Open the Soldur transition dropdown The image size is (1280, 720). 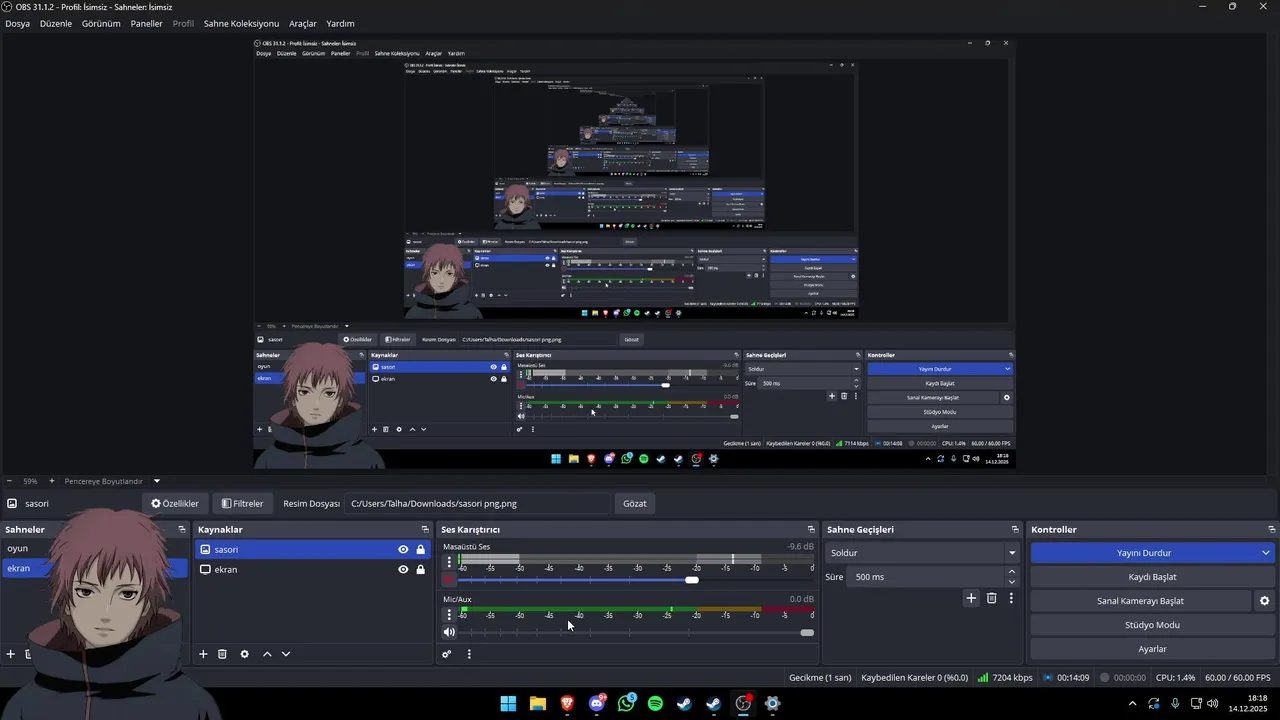[922, 553]
